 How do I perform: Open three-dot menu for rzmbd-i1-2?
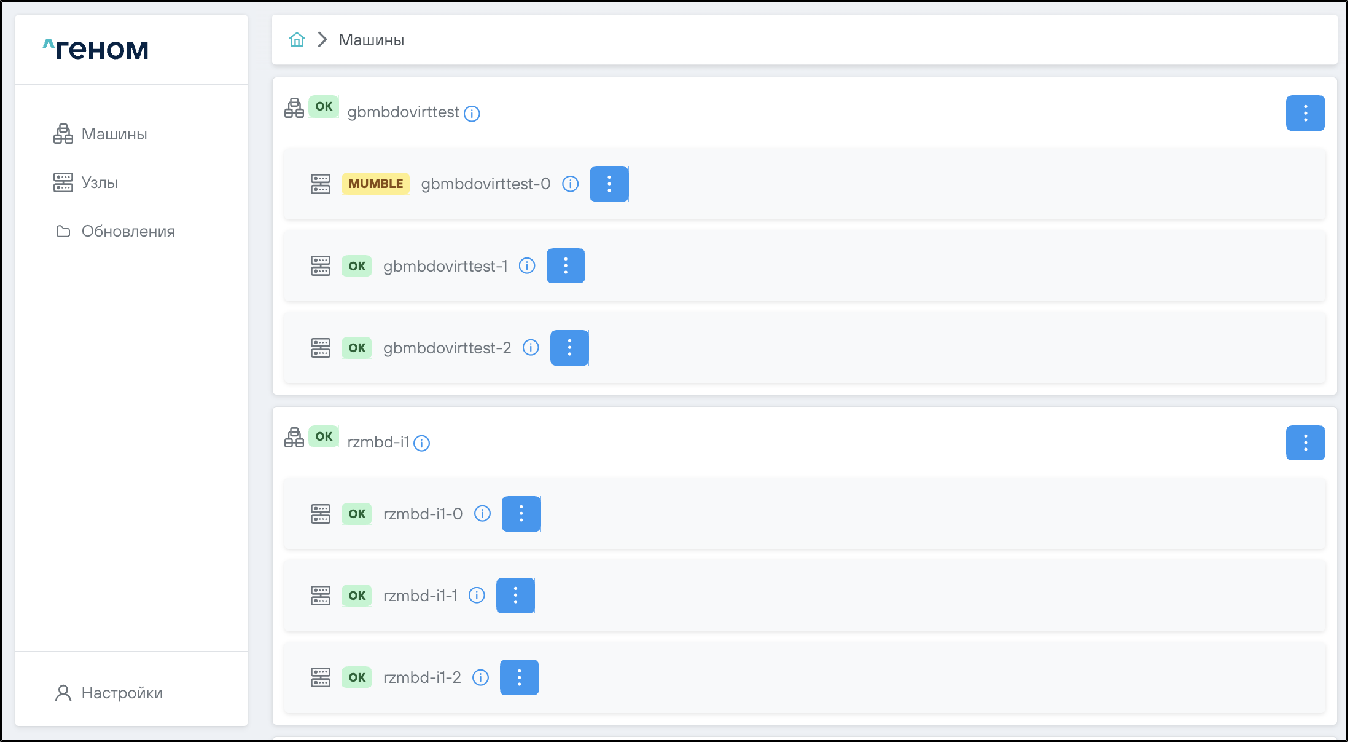click(x=519, y=678)
